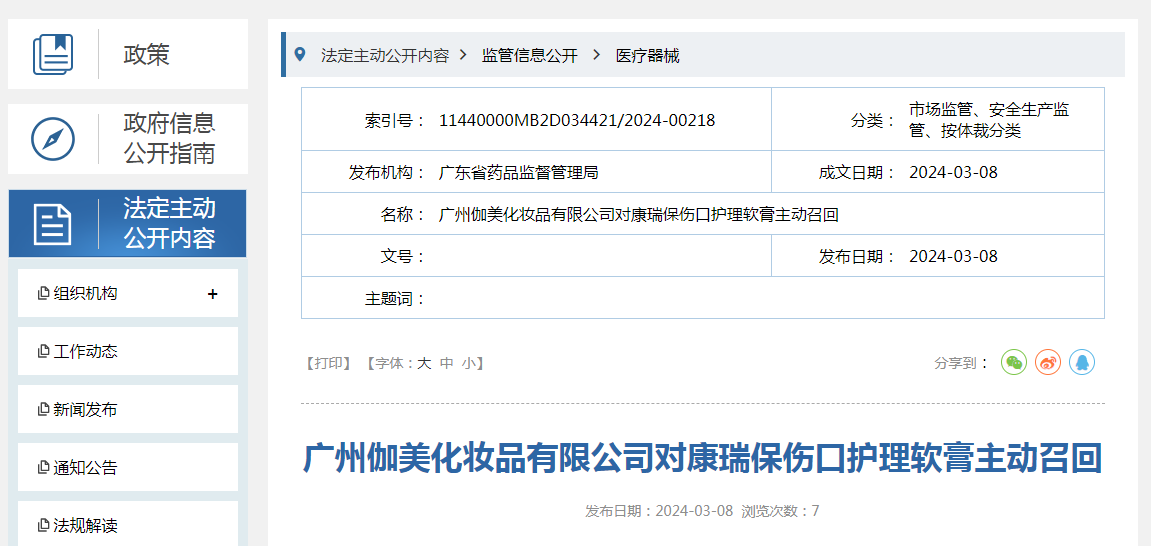Click the 打印 print link
1151x546 pixels.
330,363
